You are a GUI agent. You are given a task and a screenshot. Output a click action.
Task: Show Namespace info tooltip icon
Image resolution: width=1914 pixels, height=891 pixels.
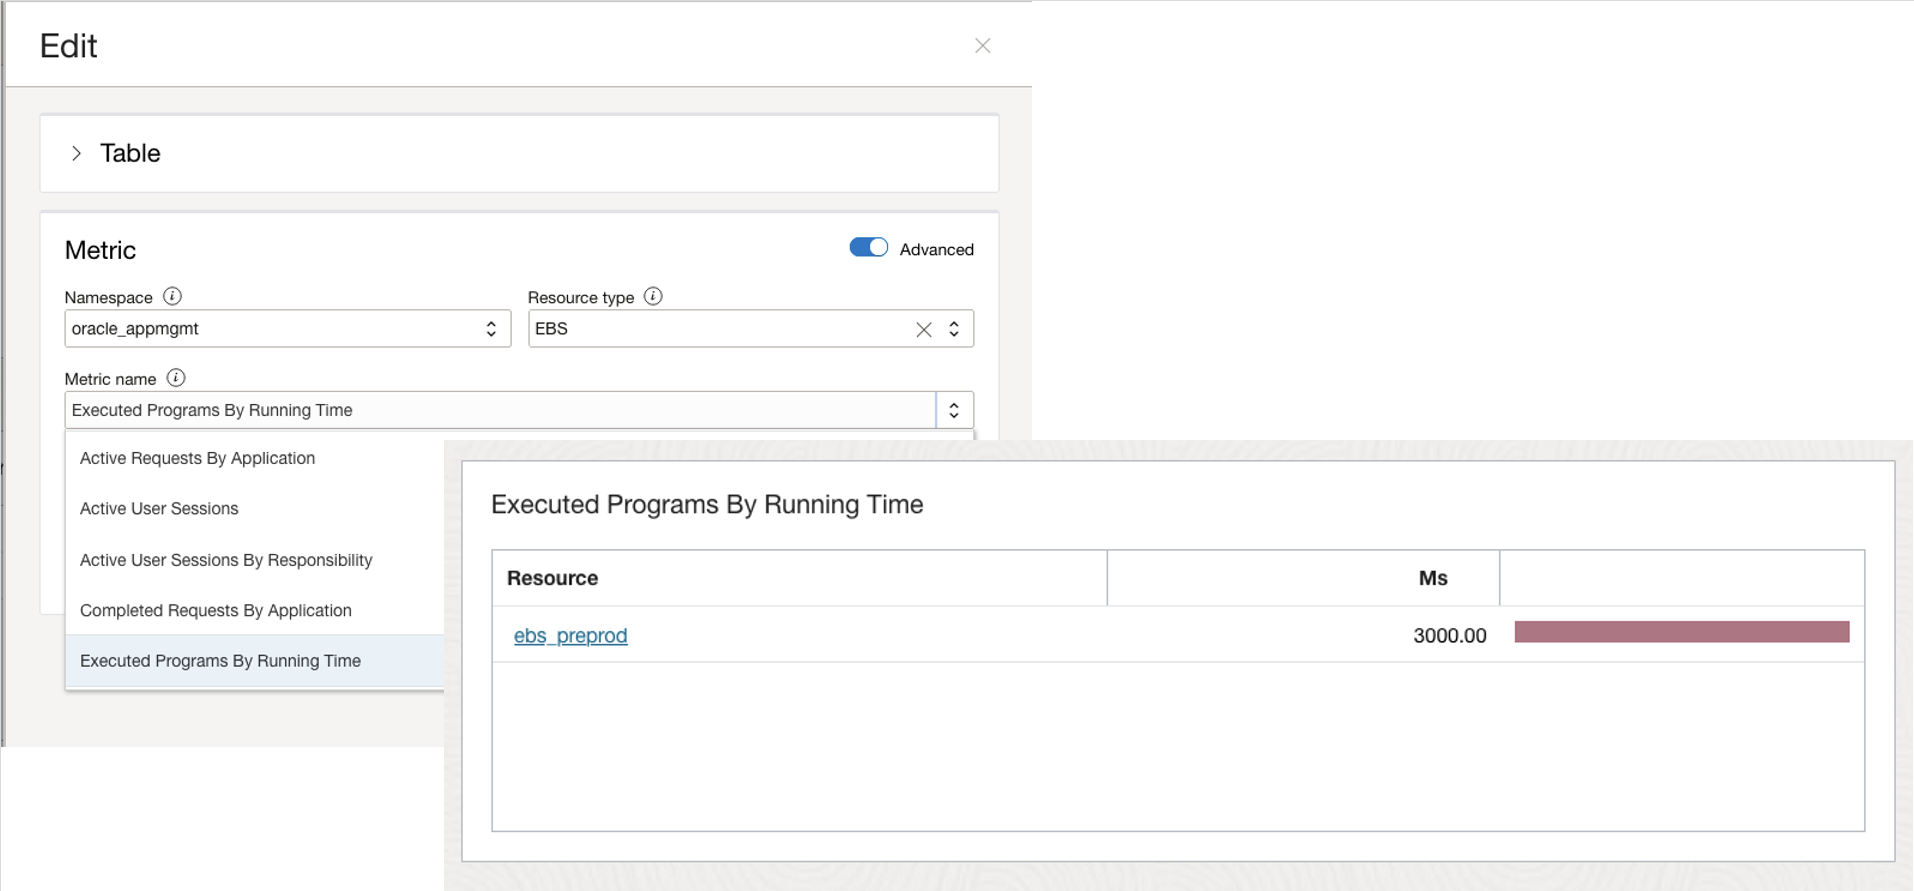(x=172, y=296)
